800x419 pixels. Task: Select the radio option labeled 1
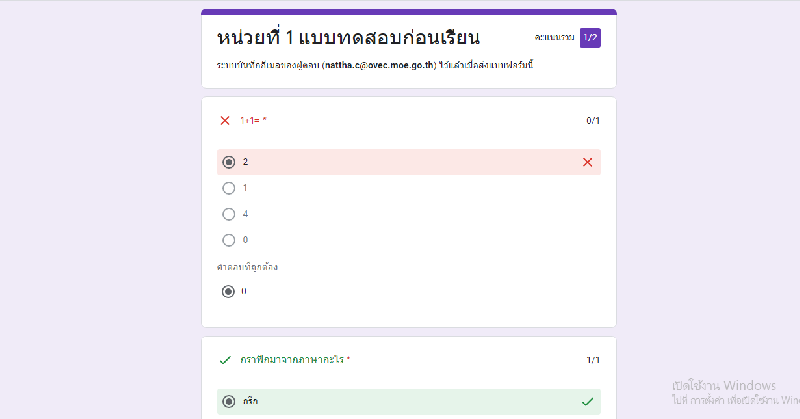229,188
